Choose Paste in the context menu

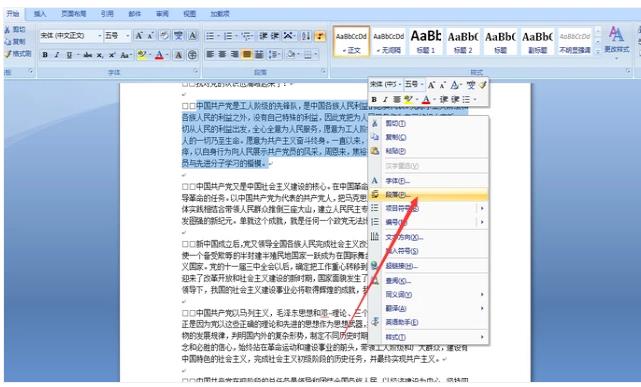click(x=428, y=151)
